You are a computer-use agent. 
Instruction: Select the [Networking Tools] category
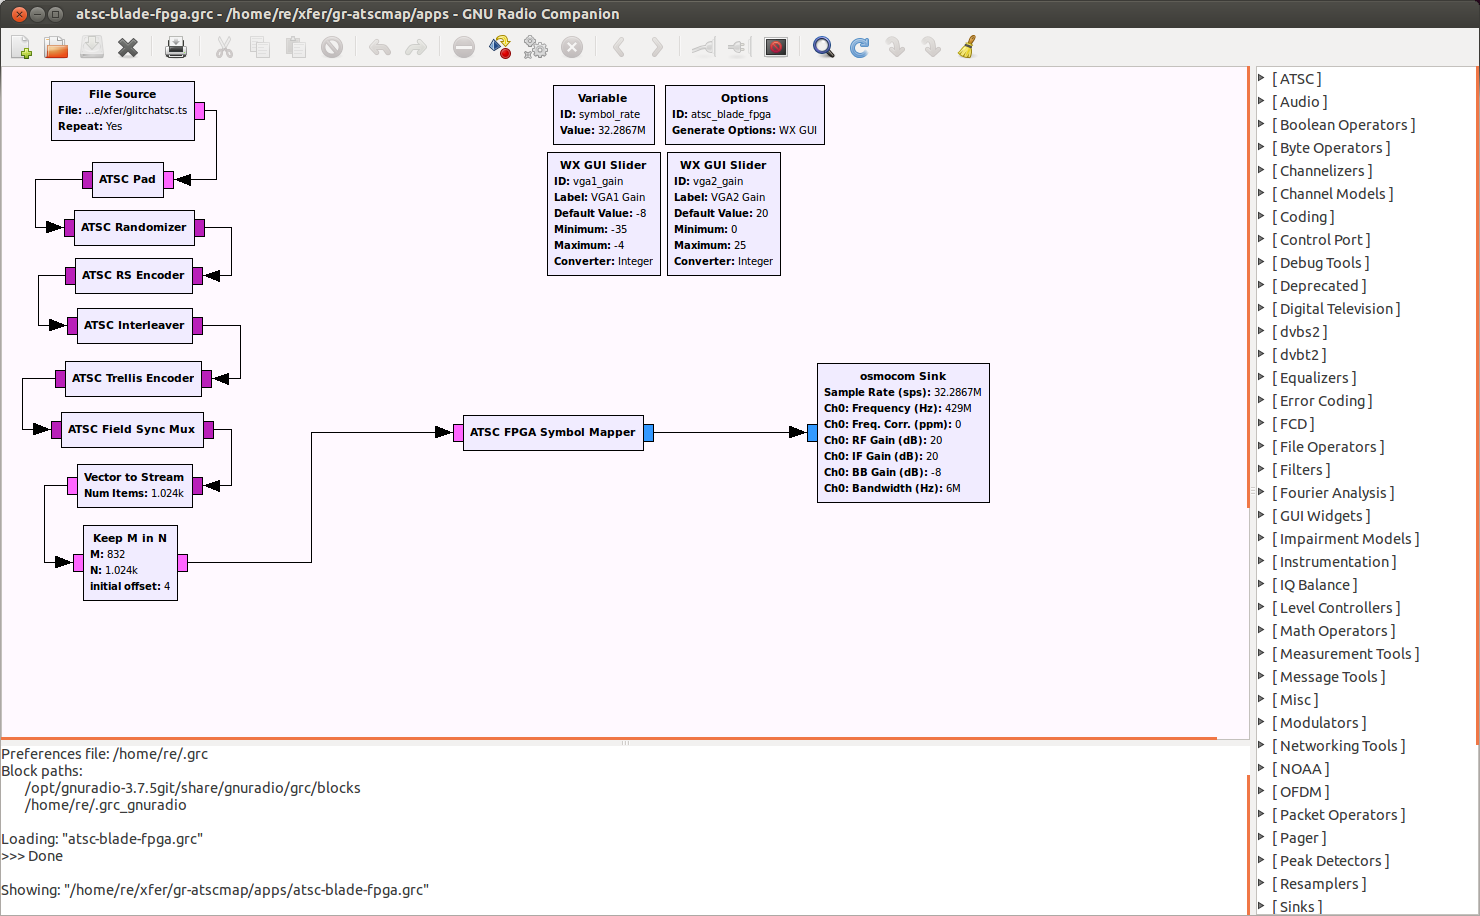[x=1338, y=746]
